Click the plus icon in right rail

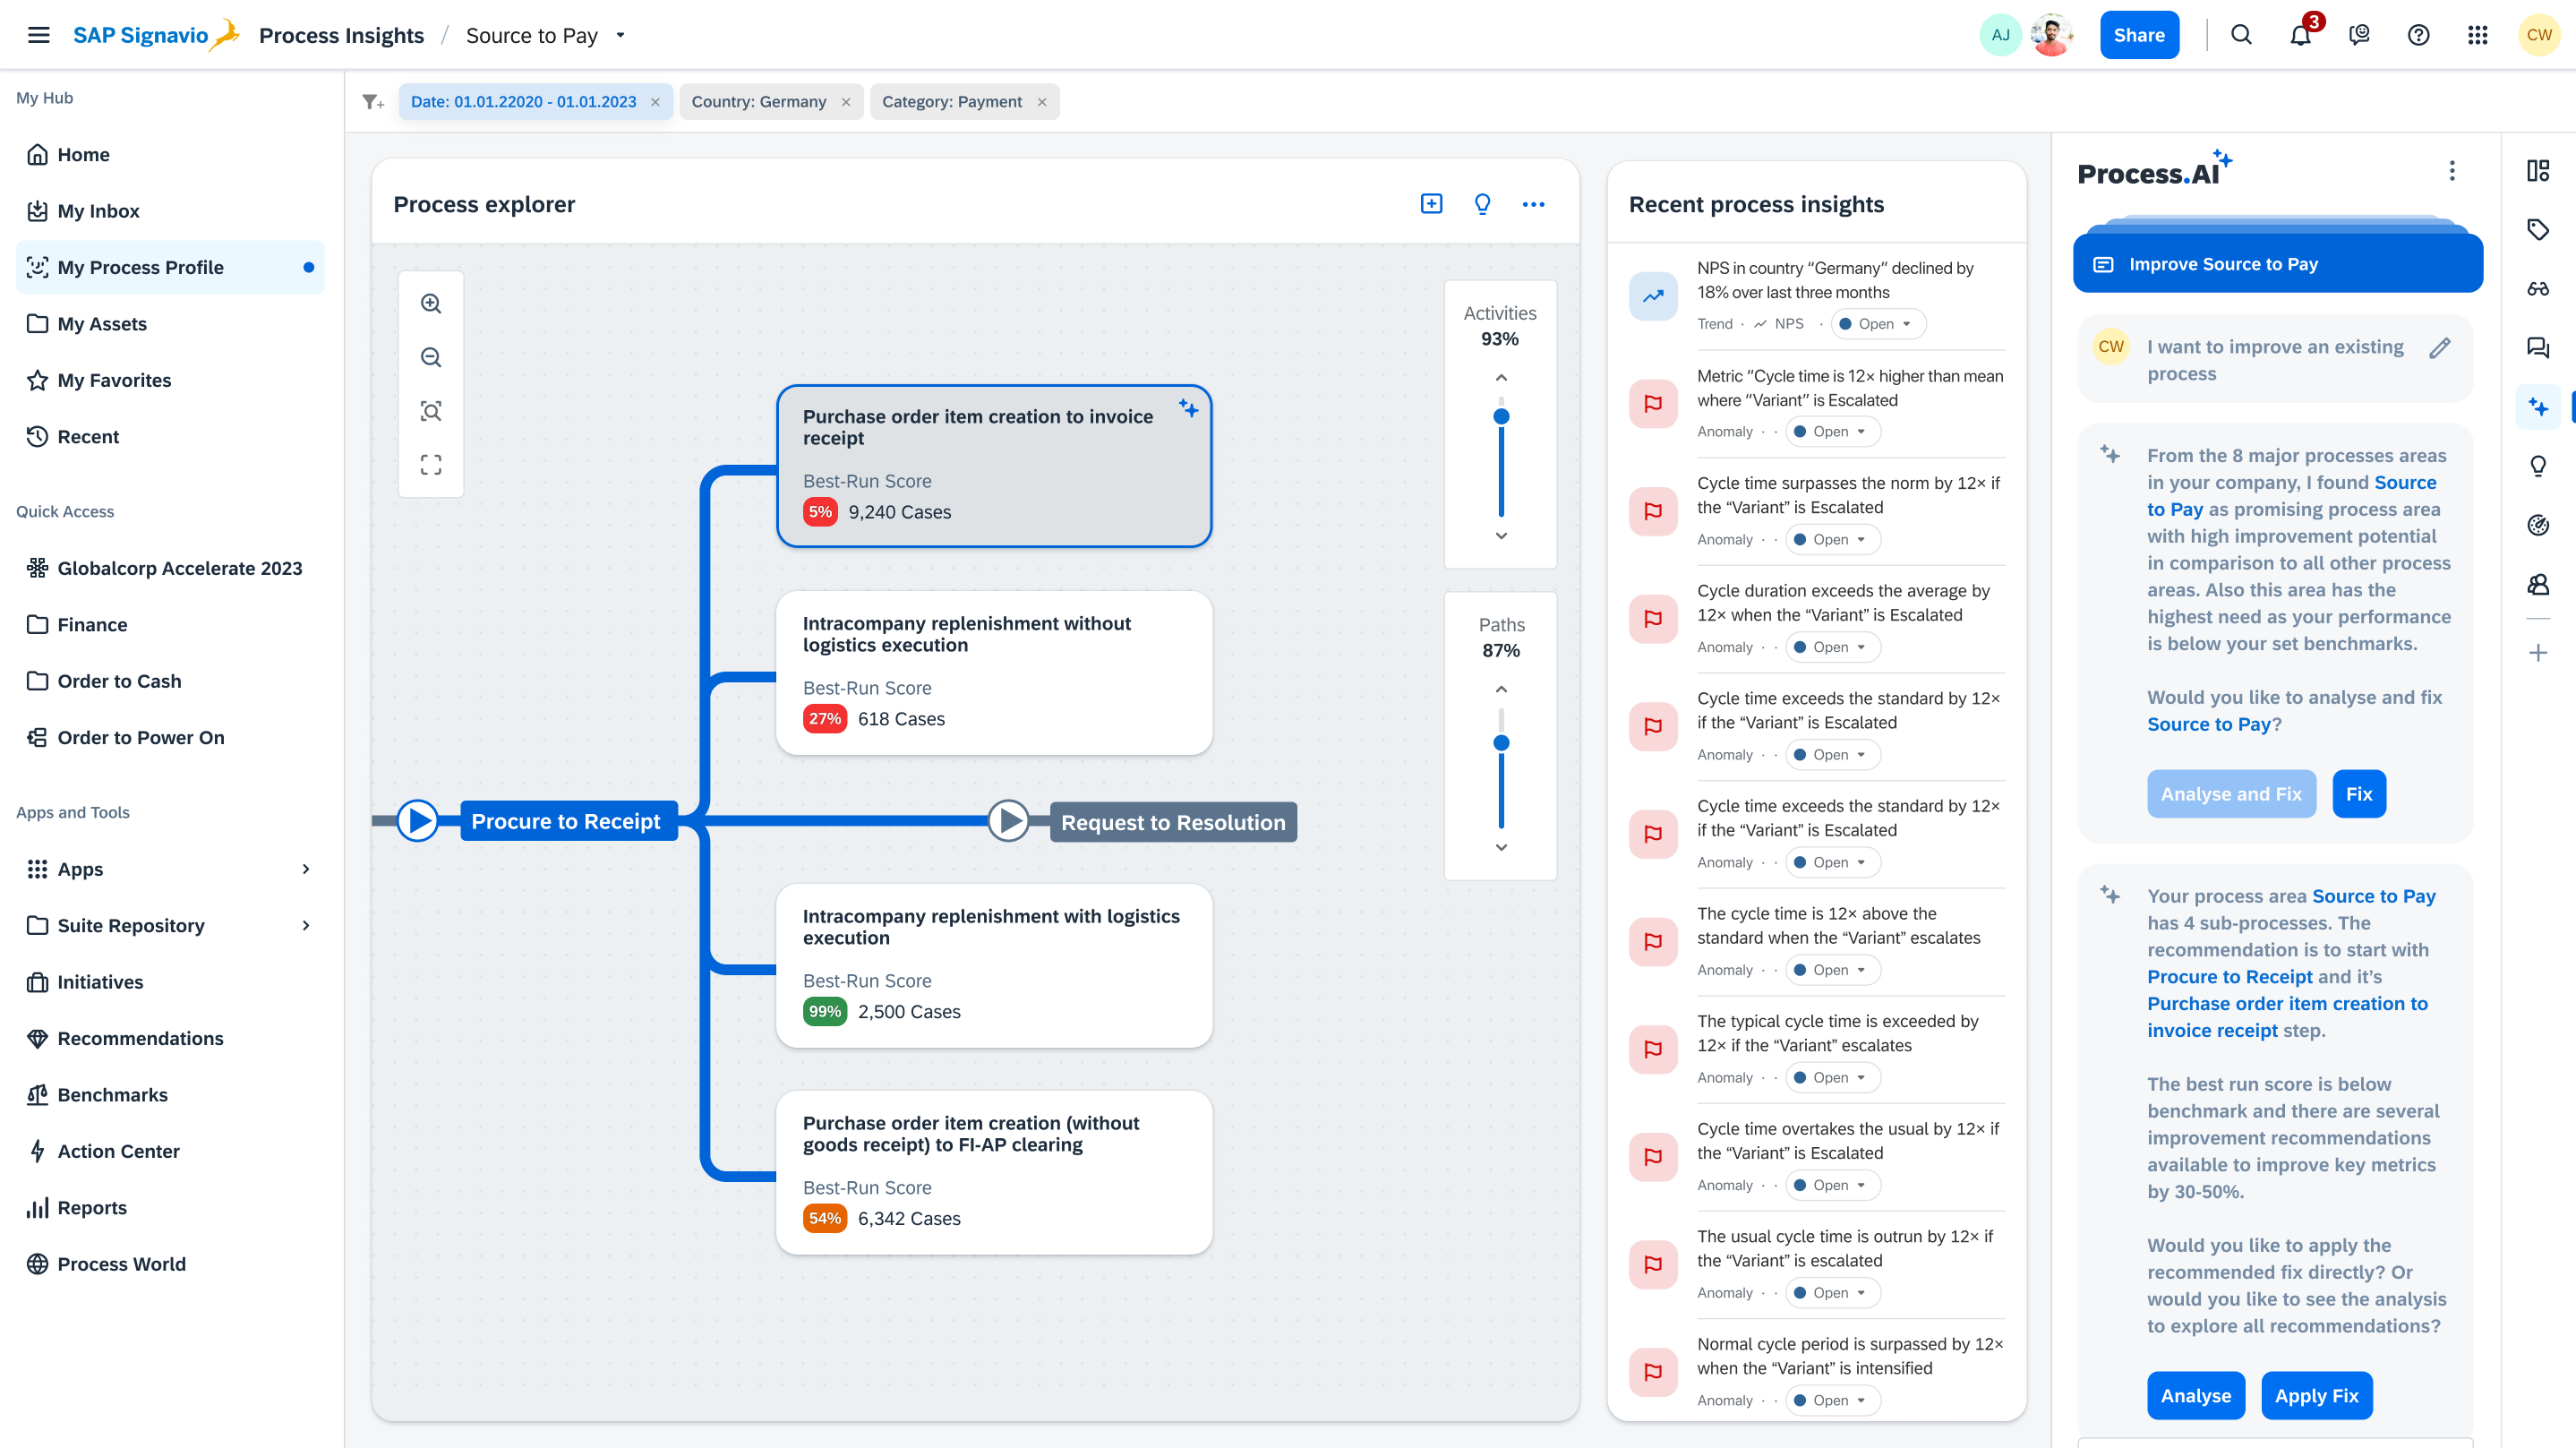pyautogui.click(x=2537, y=653)
